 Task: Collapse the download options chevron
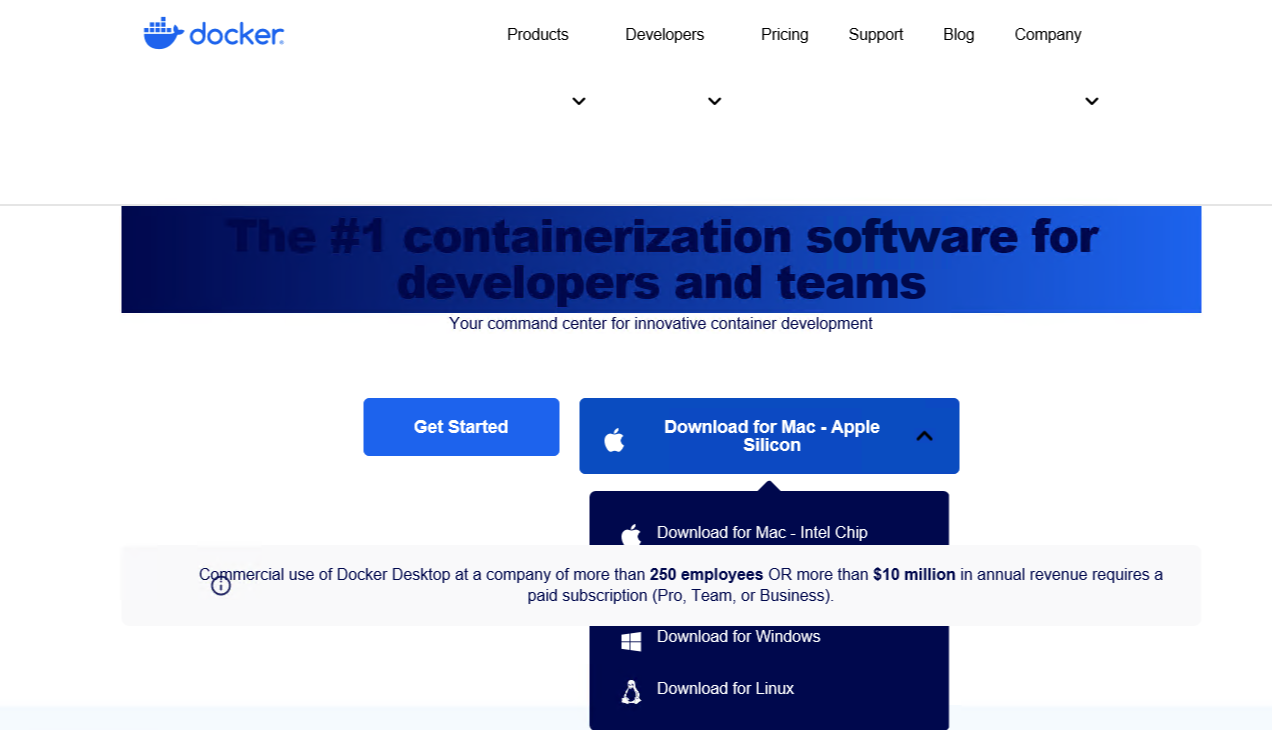tap(924, 436)
